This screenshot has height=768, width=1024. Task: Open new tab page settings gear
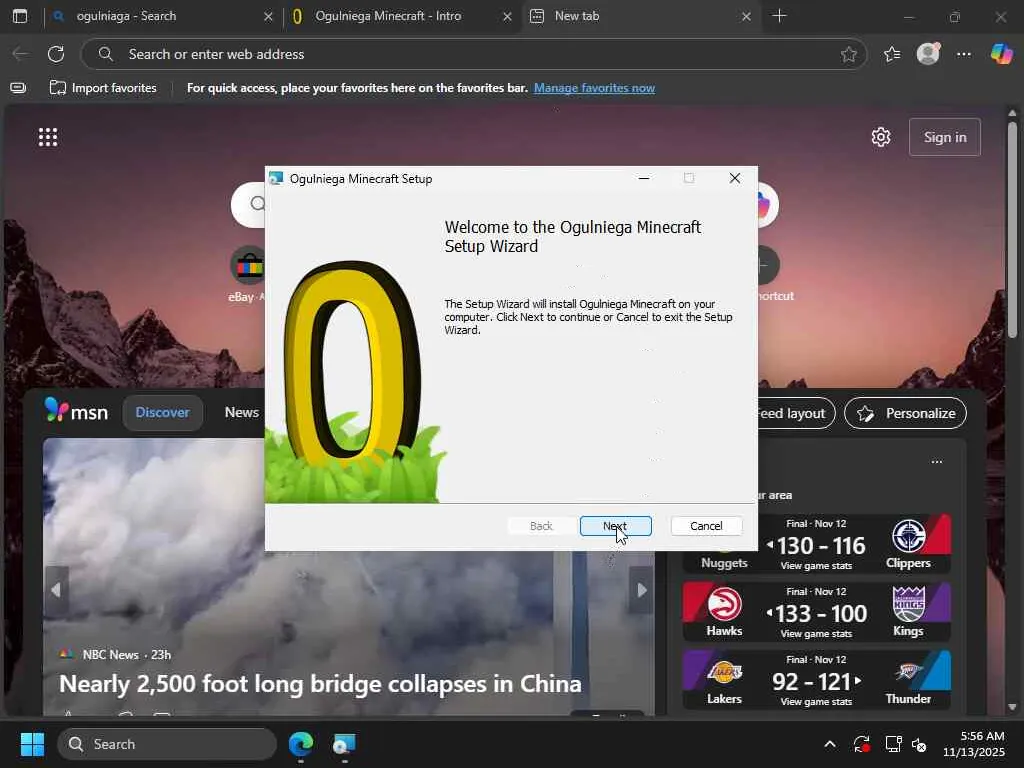(x=880, y=137)
